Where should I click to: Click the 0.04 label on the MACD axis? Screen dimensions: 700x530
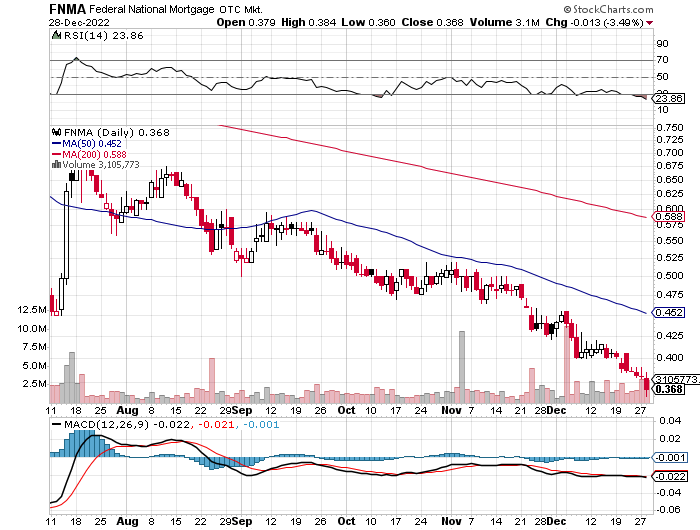[x=670, y=420]
